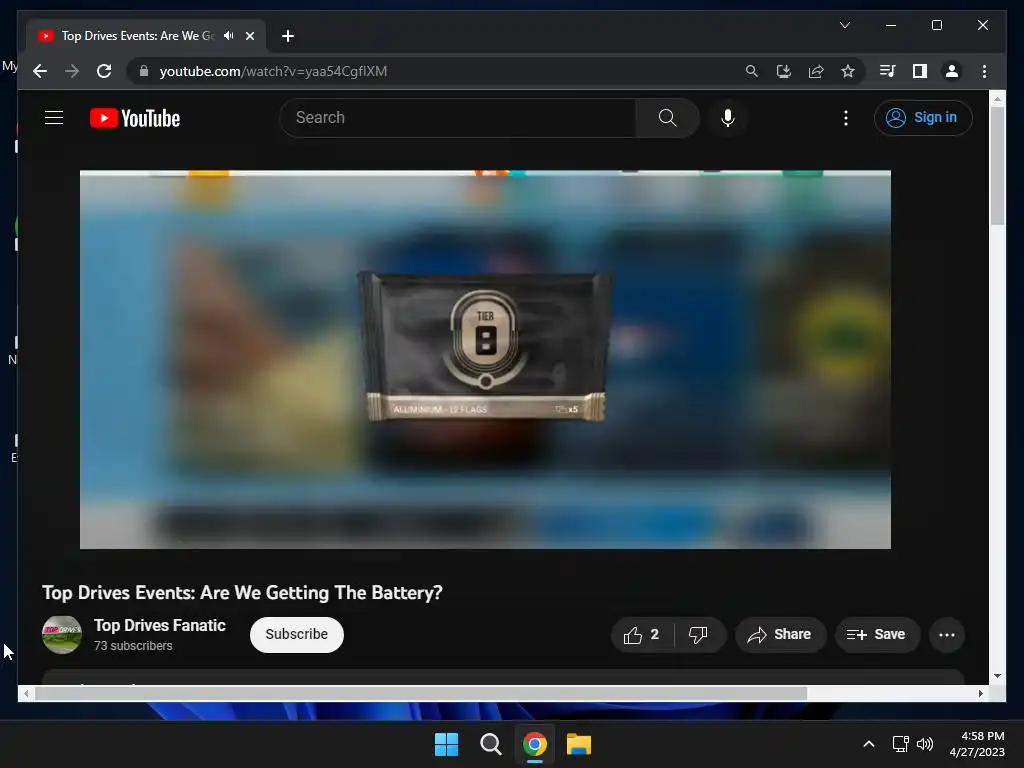Screen dimensions: 1024x768
Task: Save video to a playlist
Action: coord(876,635)
